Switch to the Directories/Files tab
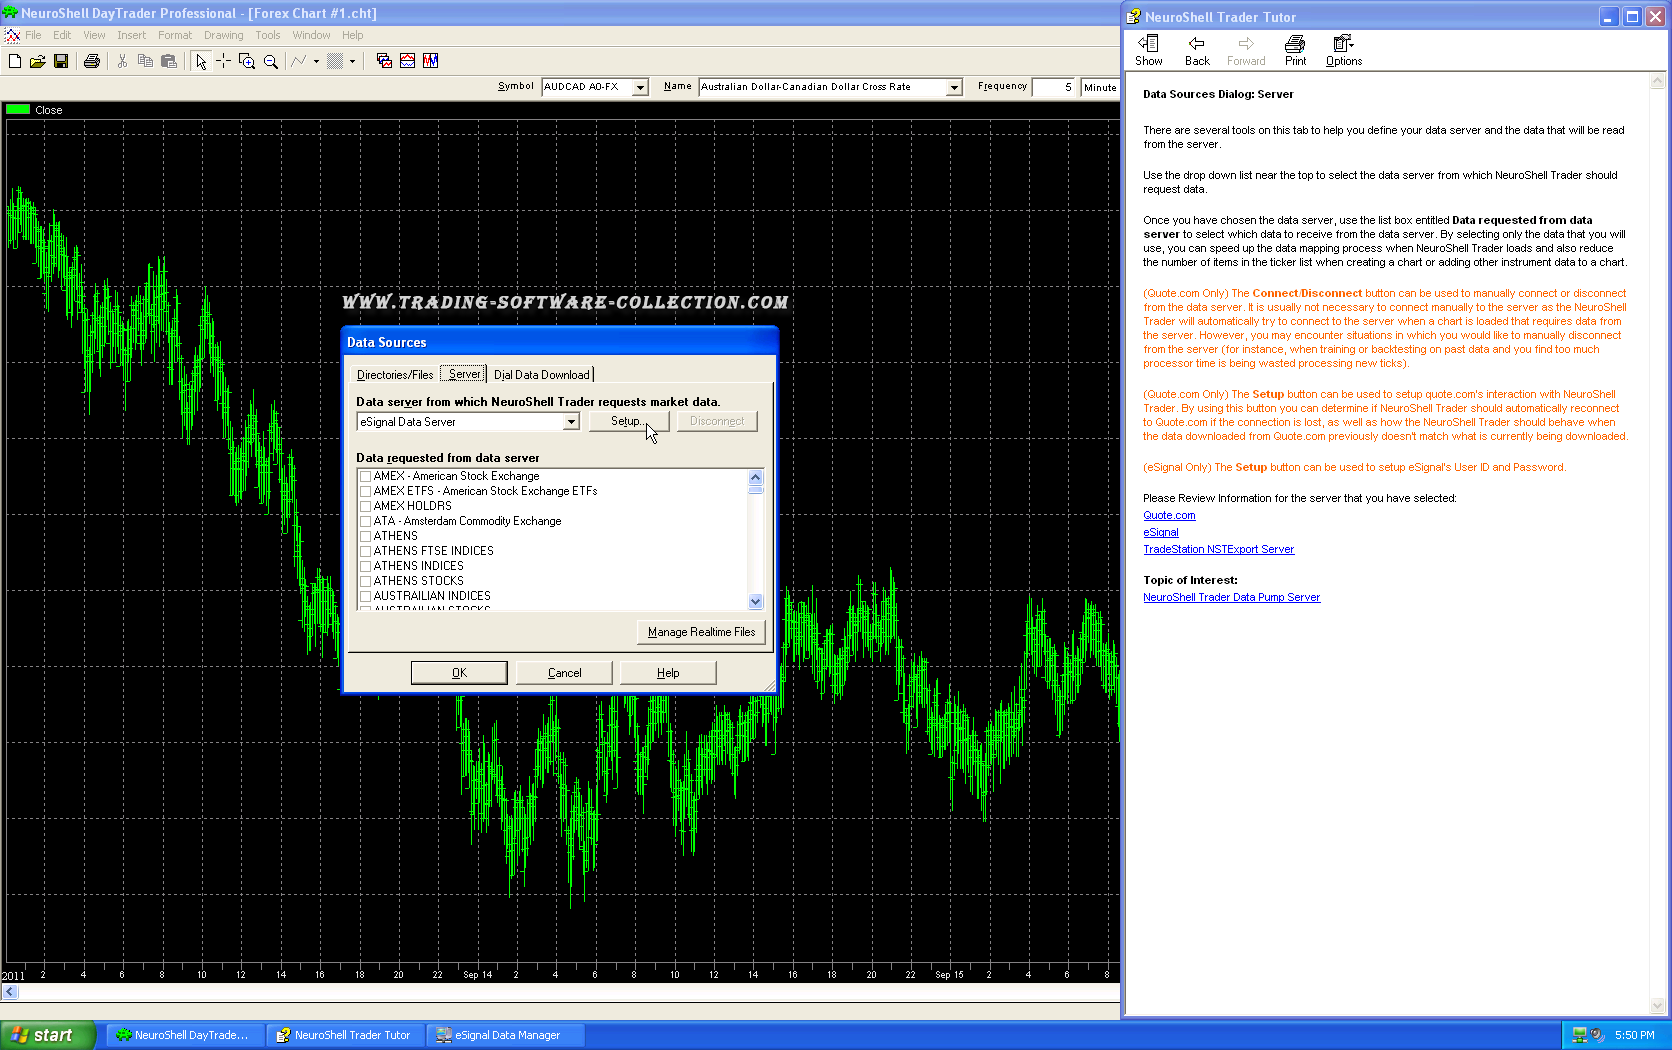1672x1050 pixels. (395, 375)
